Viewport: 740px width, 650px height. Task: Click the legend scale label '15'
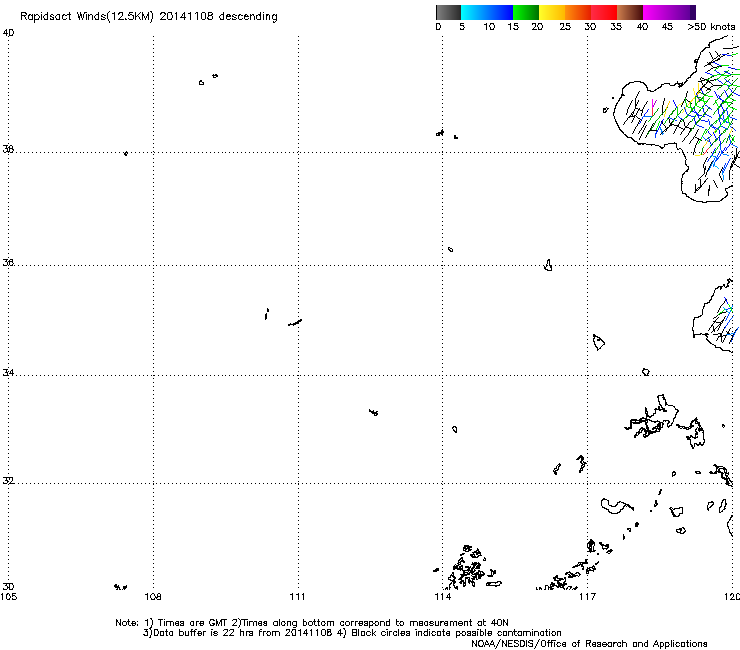tap(513, 27)
